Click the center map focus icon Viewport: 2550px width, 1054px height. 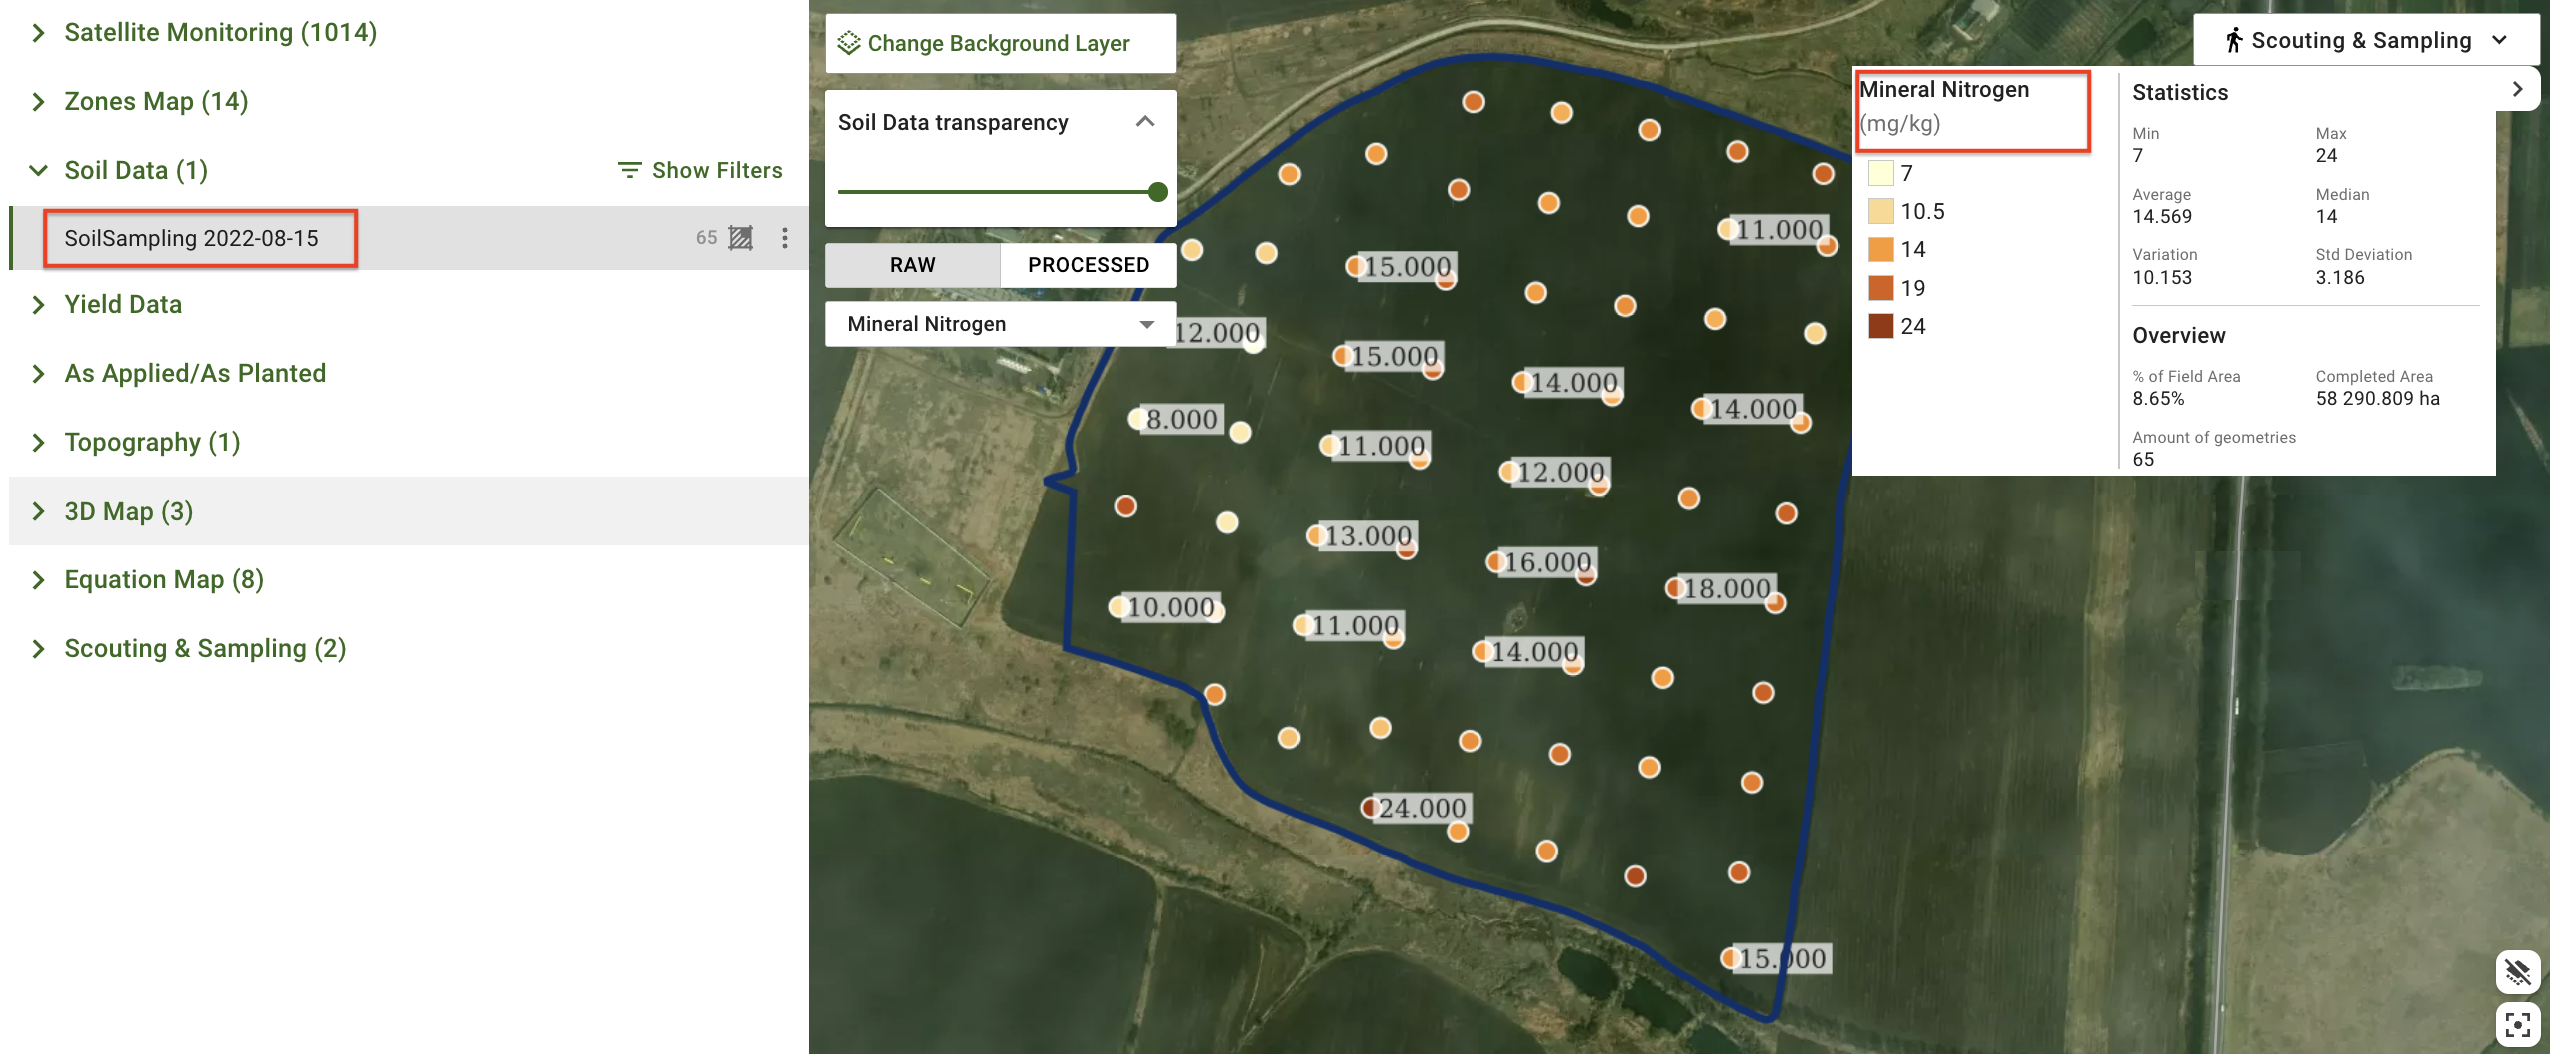coord(2517,1025)
